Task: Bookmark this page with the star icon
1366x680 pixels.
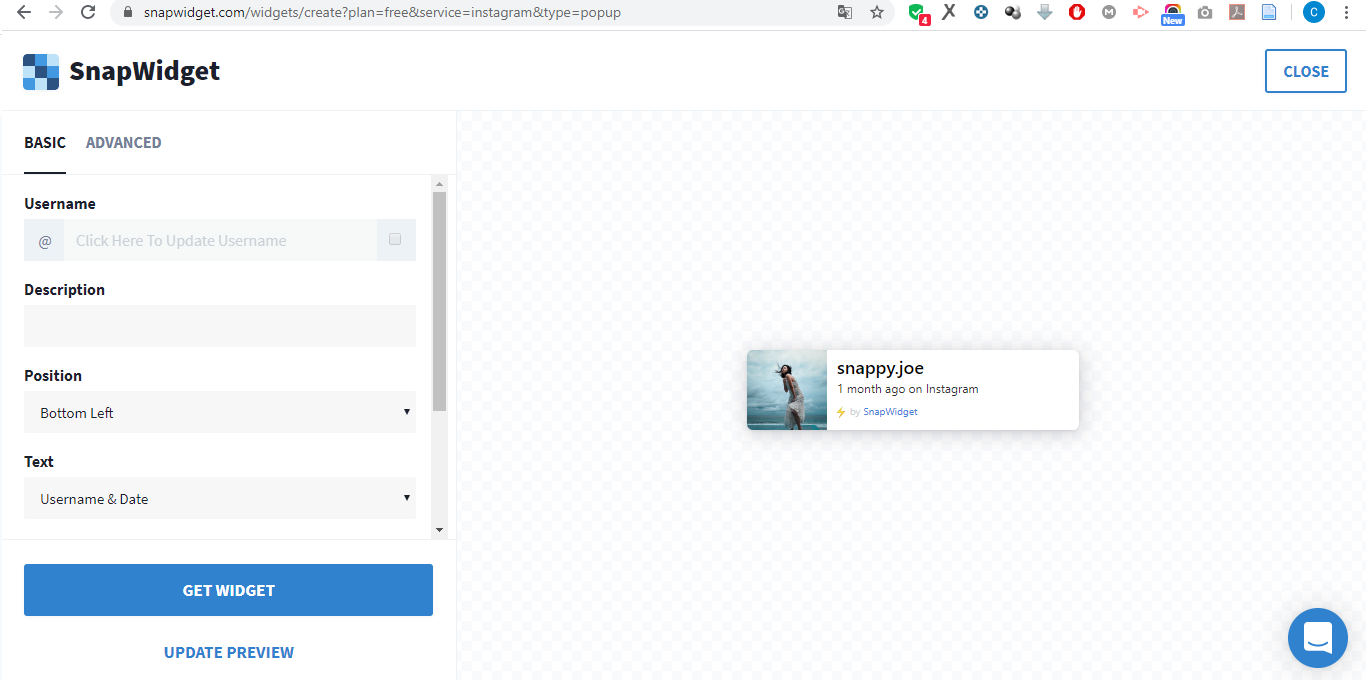Action: (x=877, y=13)
